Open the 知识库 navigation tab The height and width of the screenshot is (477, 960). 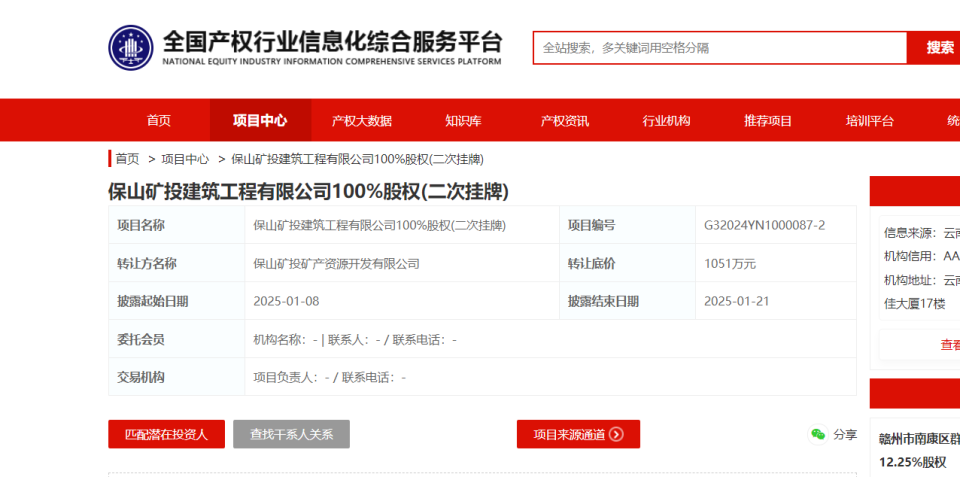click(x=463, y=121)
